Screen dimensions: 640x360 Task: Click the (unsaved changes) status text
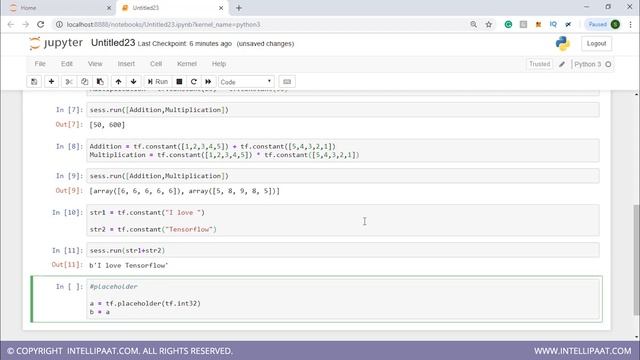coord(265,44)
